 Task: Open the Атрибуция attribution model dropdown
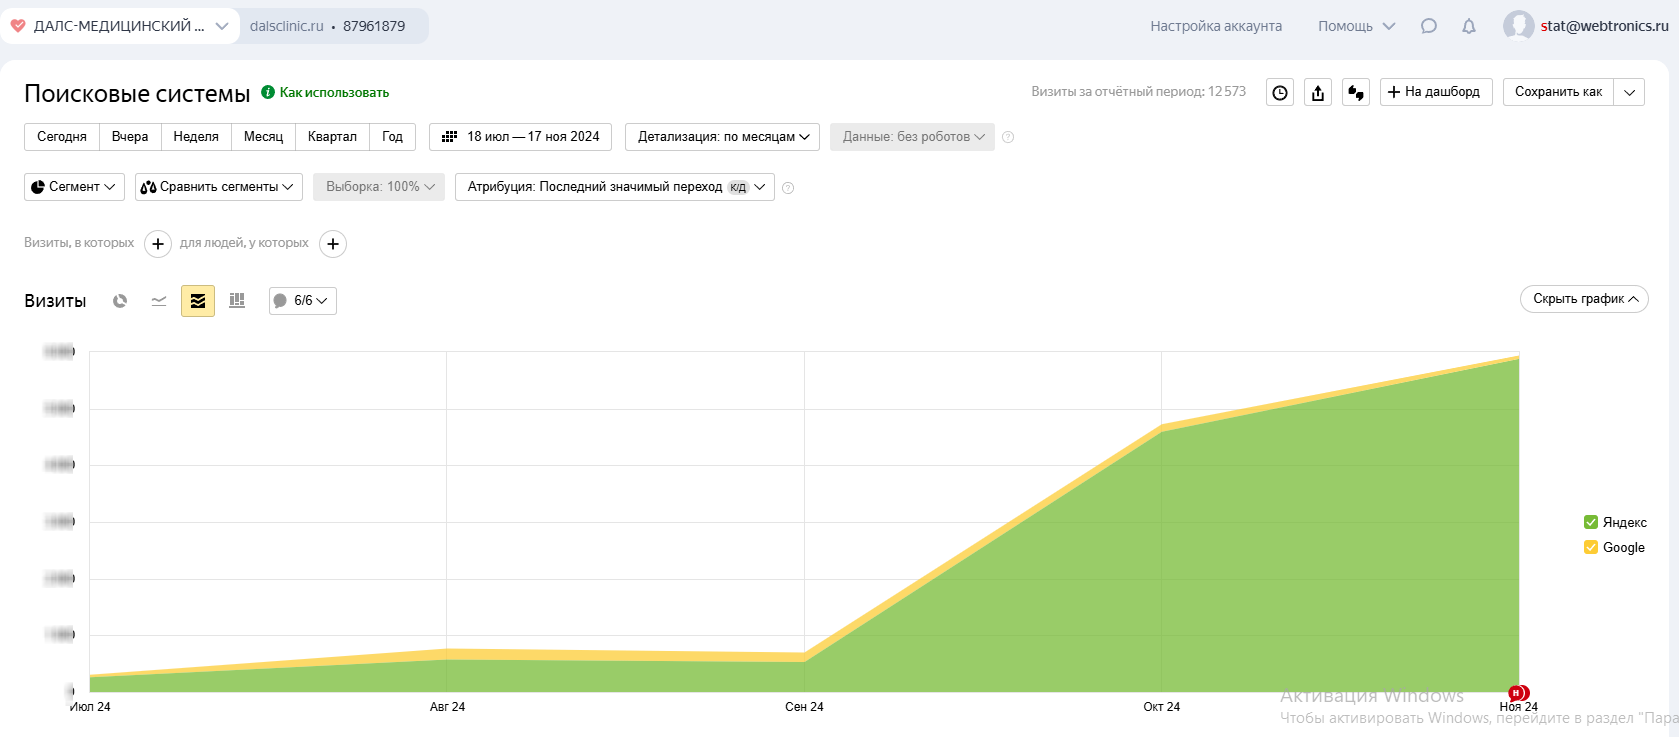pyautogui.click(x=615, y=187)
